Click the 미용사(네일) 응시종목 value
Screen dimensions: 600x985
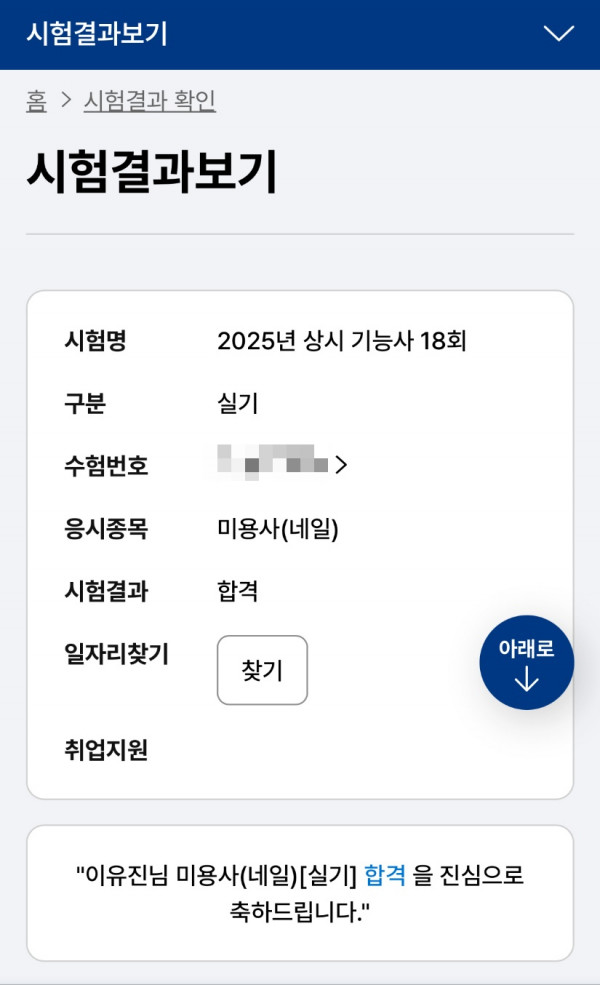[278, 528]
